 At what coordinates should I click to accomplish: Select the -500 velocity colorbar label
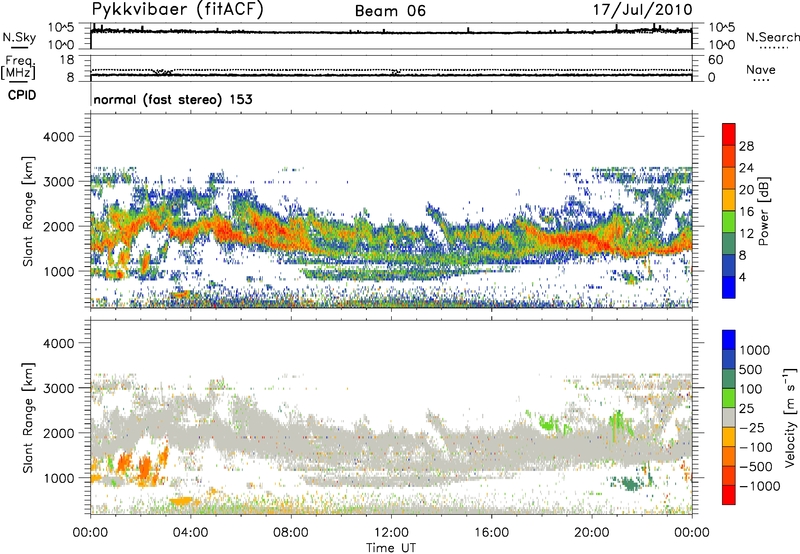pos(756,466)
